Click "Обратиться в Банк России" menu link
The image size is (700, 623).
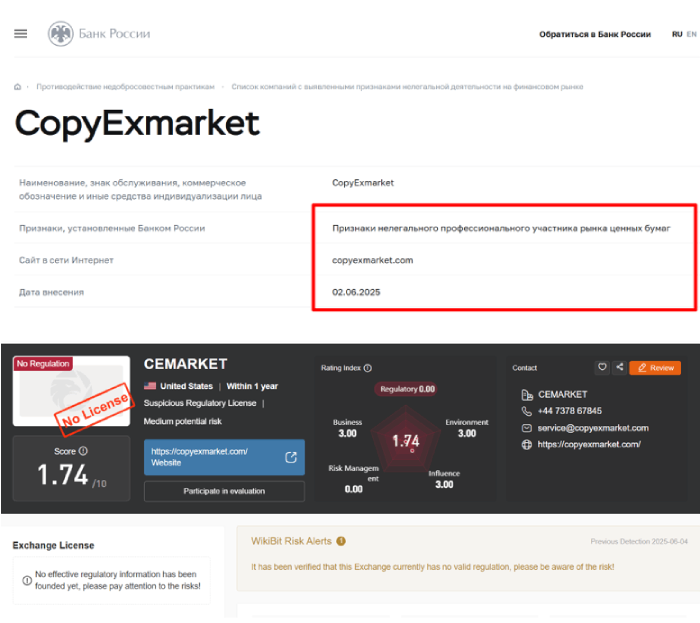[595, 34]
